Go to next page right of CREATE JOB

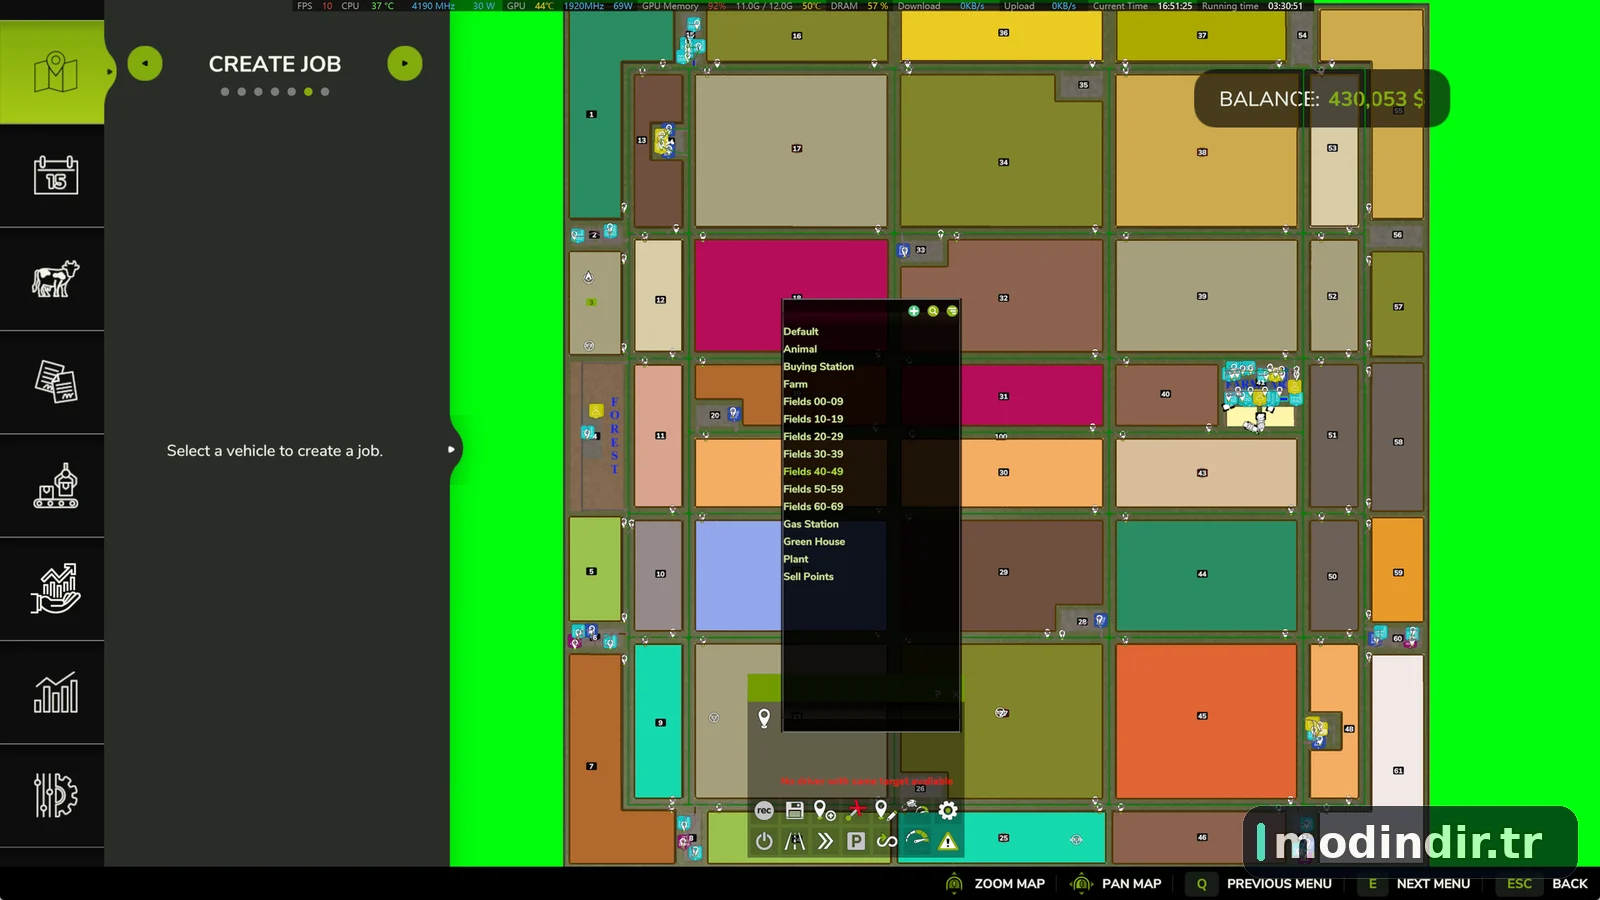[x=405, y=64]
